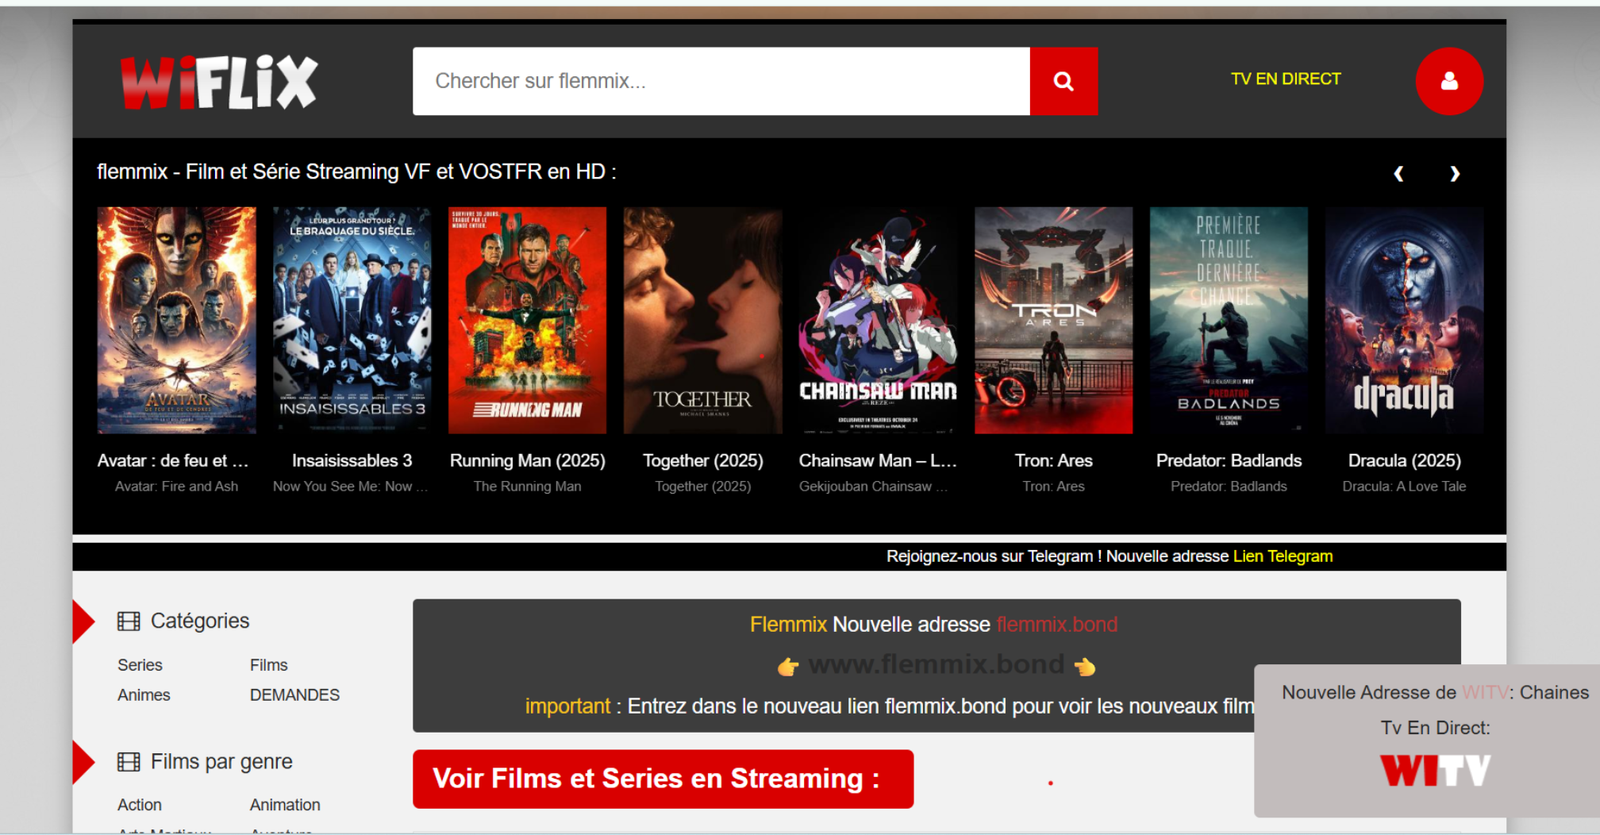Image resolution: width=1600 pixels, height=835 pixels.
Task: Open the DEMANDES page
Action: [294, 695]
